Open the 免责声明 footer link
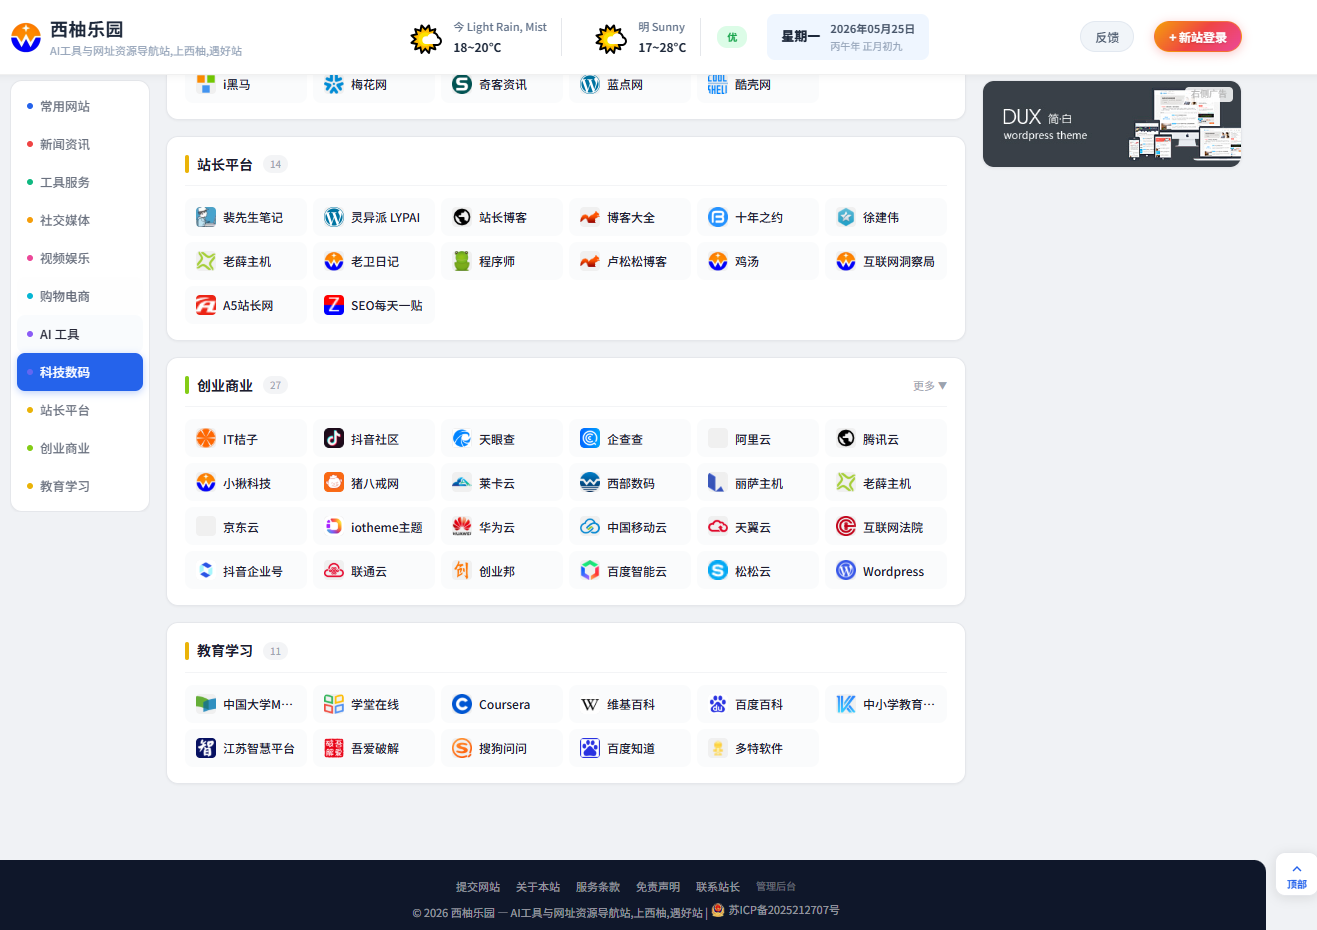 click(658, 887)
